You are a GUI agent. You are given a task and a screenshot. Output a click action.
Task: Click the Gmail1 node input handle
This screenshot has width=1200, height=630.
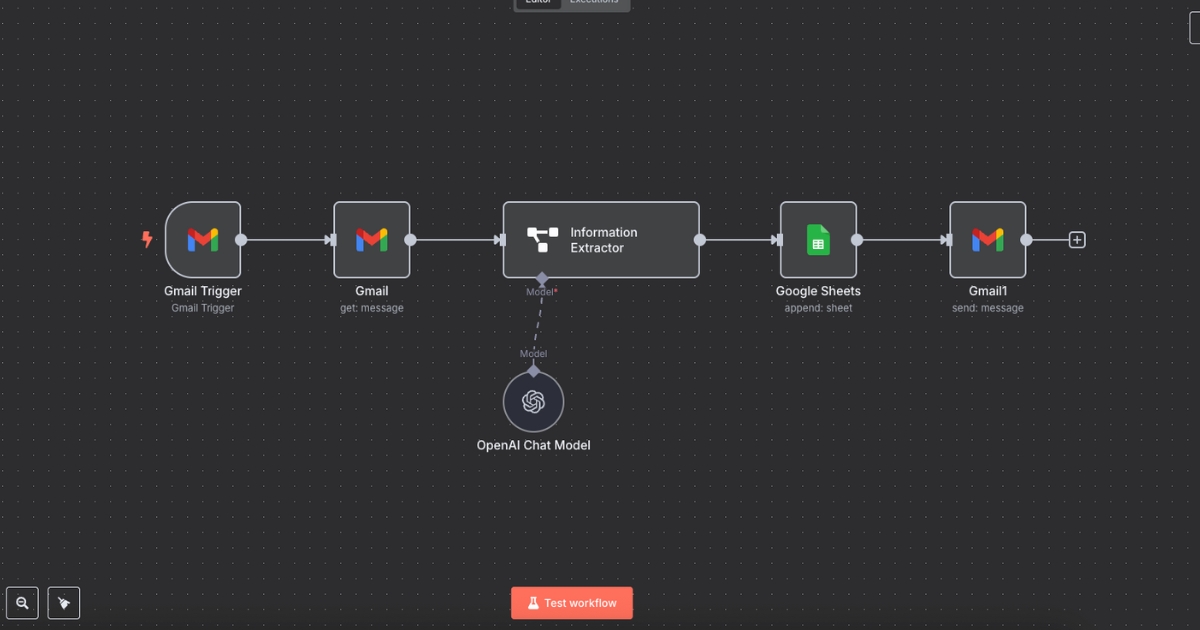[x=947, y=240]
